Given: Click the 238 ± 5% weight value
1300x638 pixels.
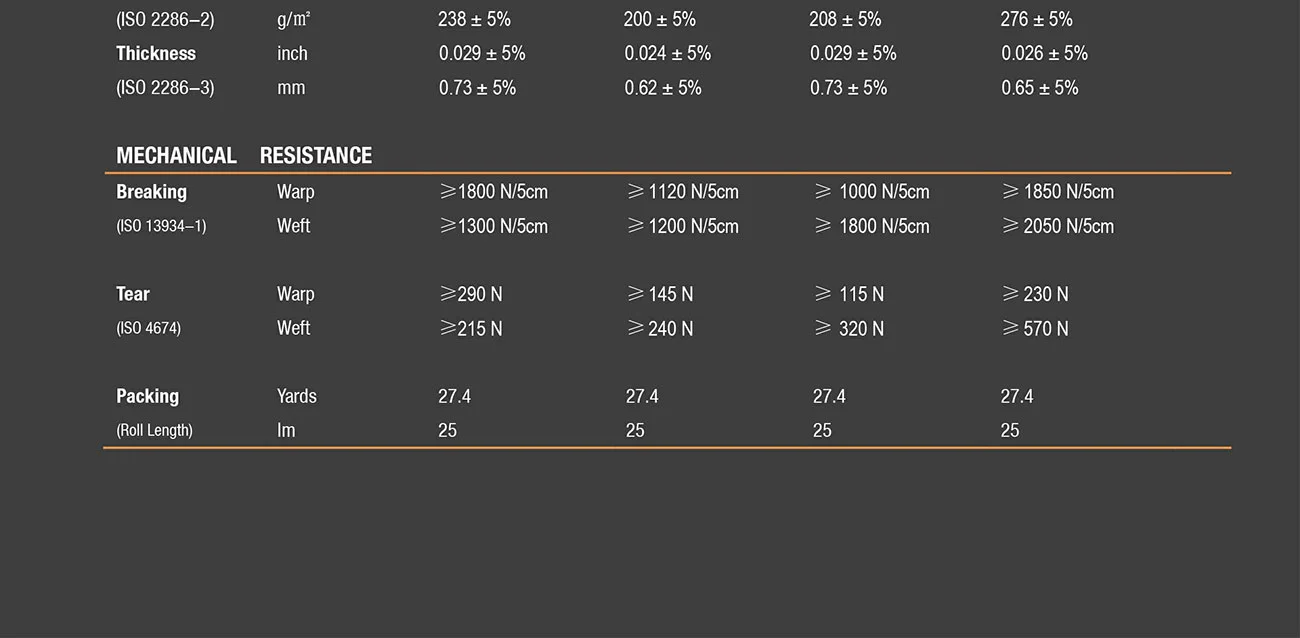Looking at the screenshot, I should (474, 19).
